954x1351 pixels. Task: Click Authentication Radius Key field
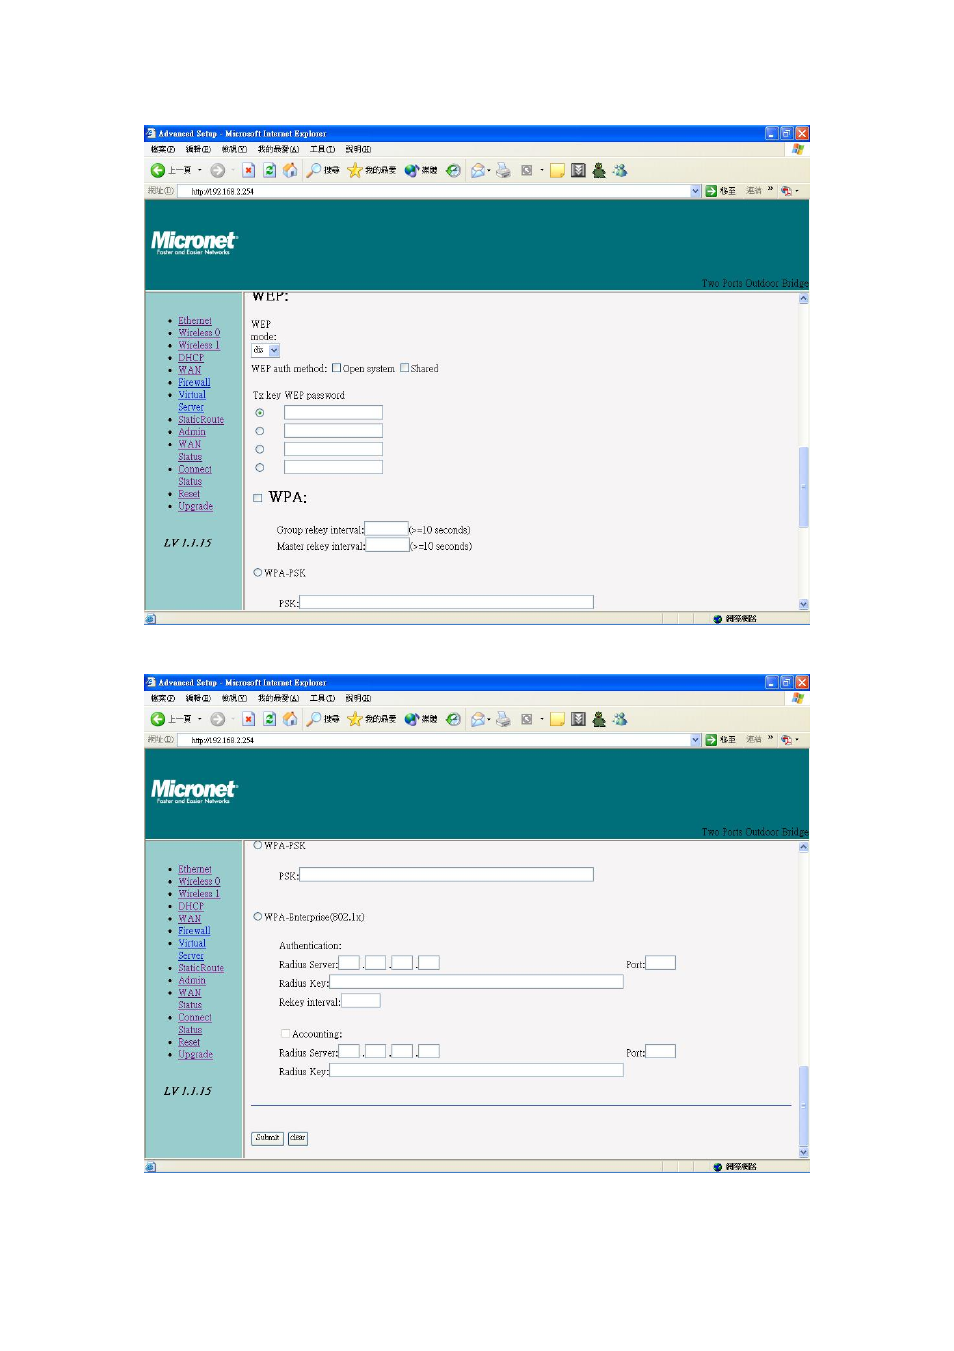click(476, 982)
